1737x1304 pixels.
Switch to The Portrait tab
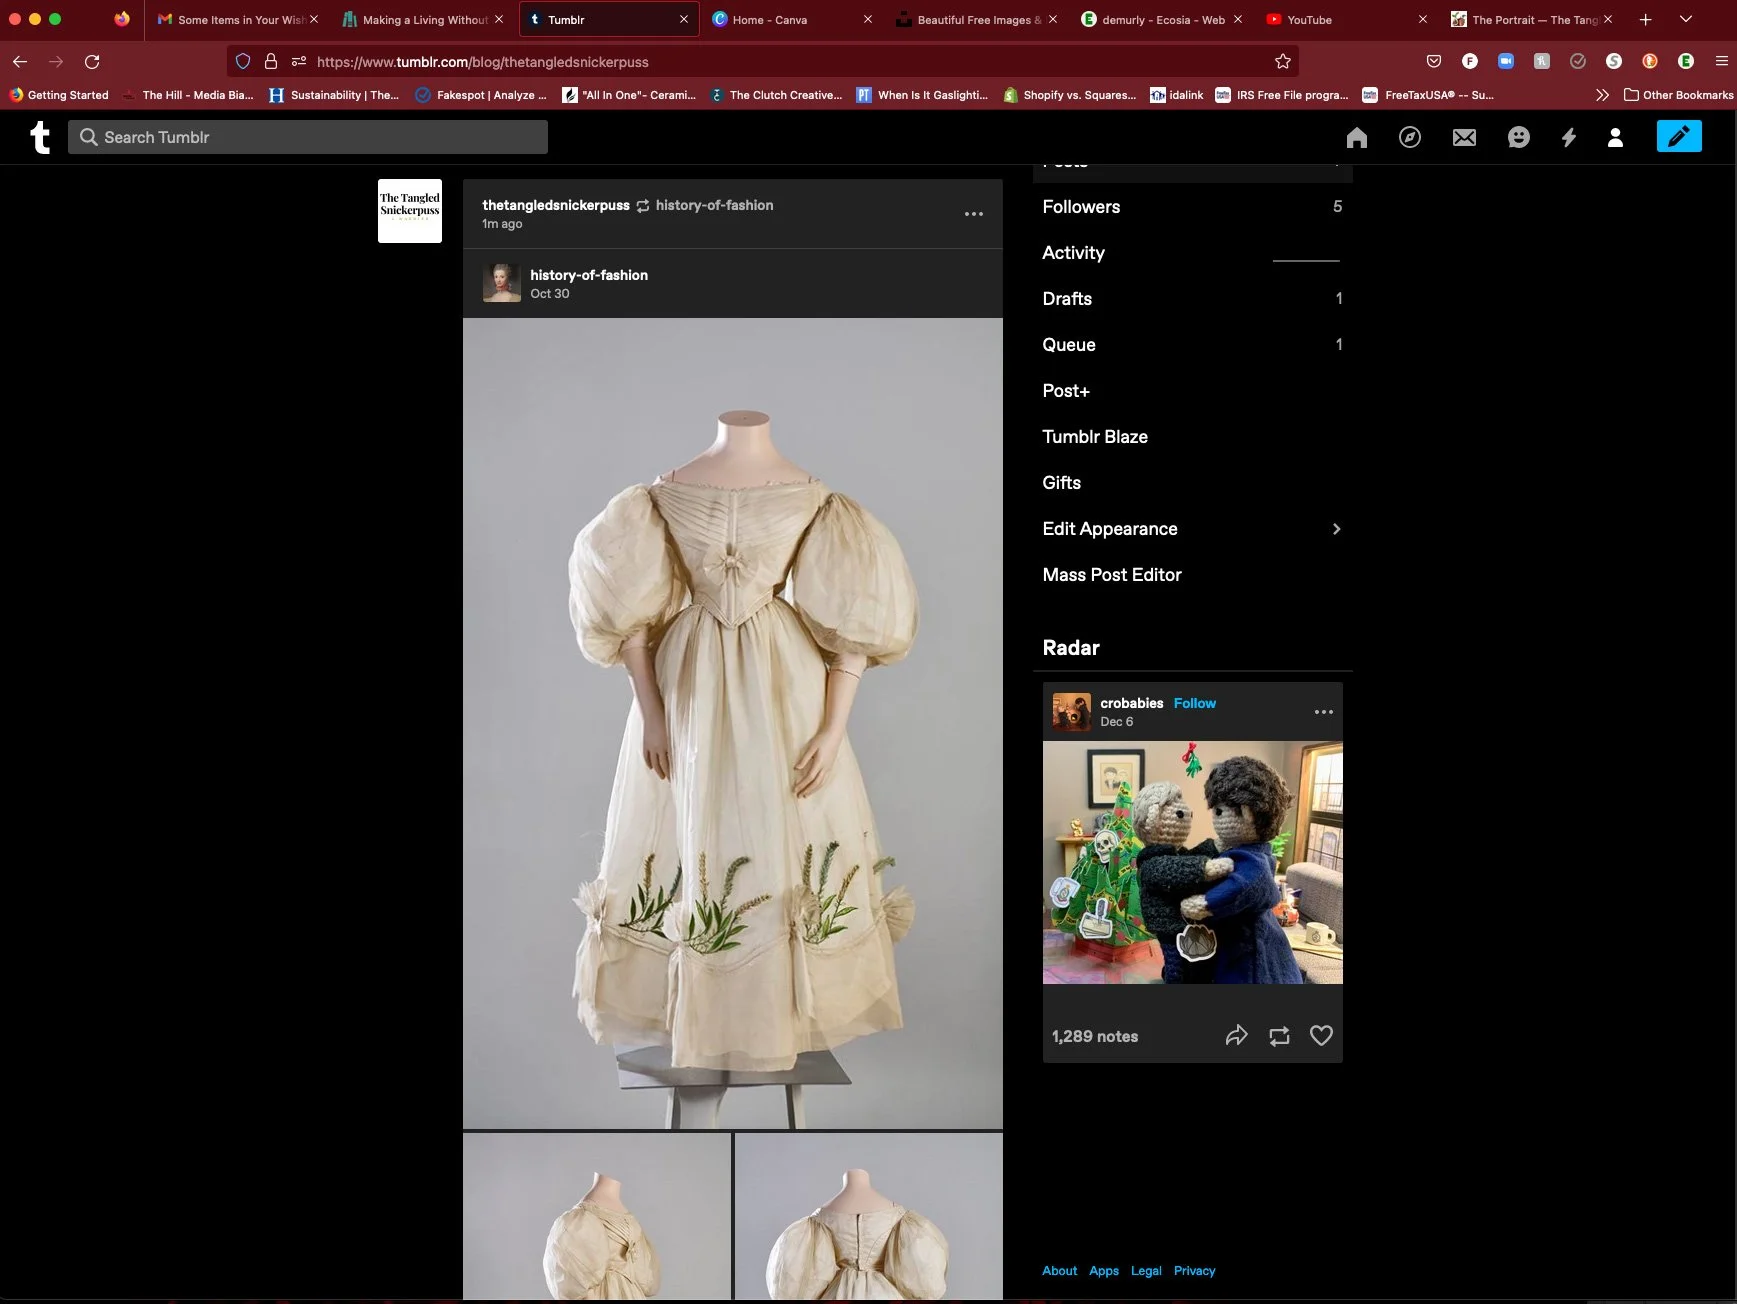[1532, 20]
